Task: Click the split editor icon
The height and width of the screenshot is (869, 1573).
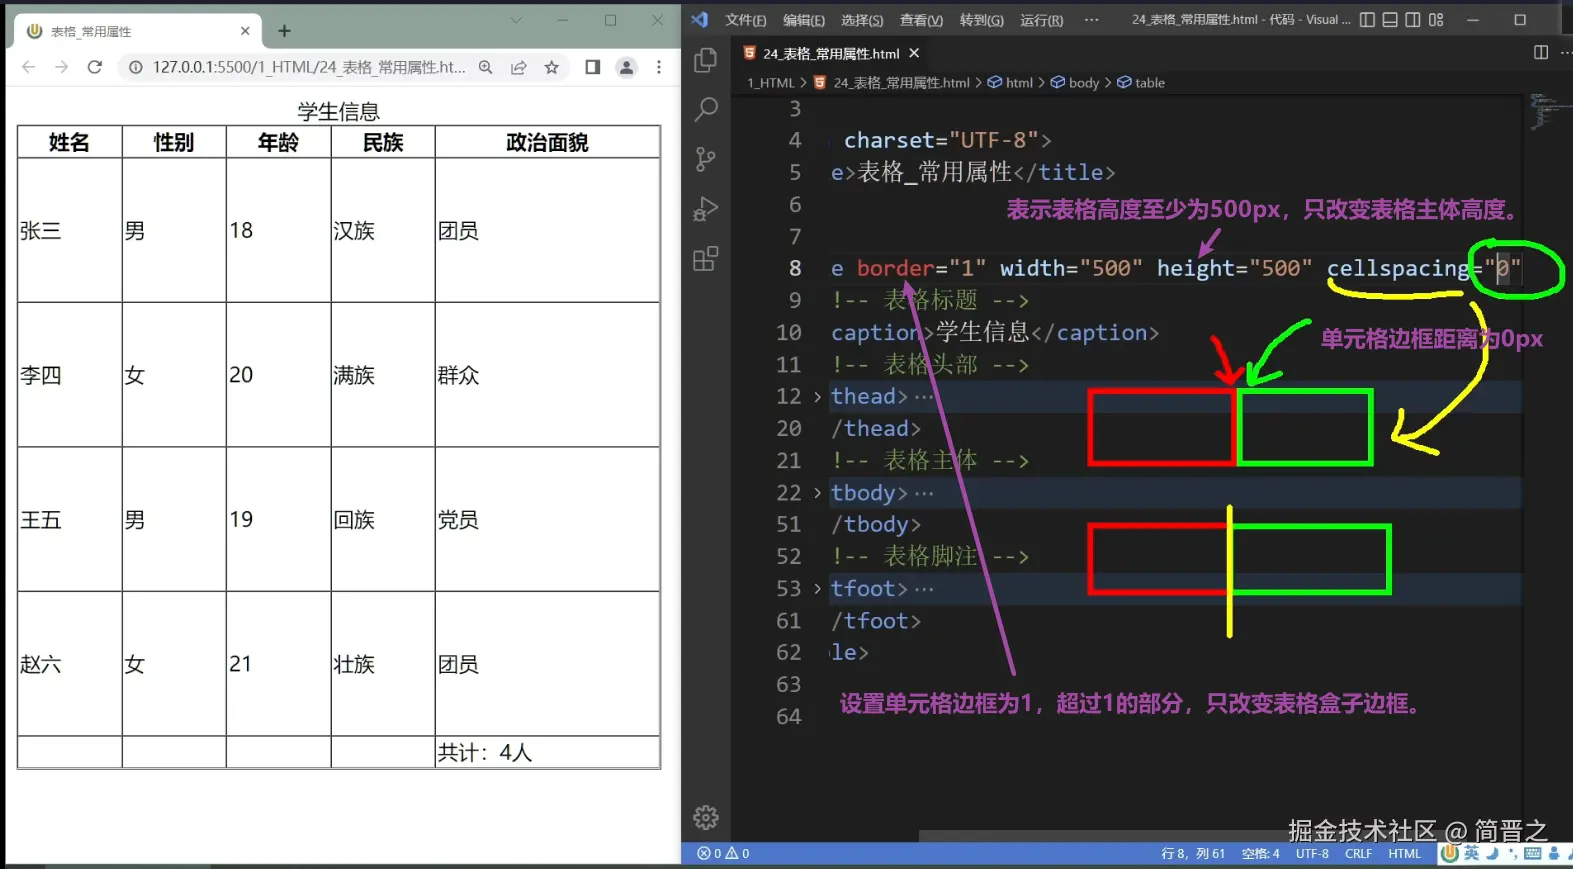Action: pyautogui.click(x=1541, y=52)
